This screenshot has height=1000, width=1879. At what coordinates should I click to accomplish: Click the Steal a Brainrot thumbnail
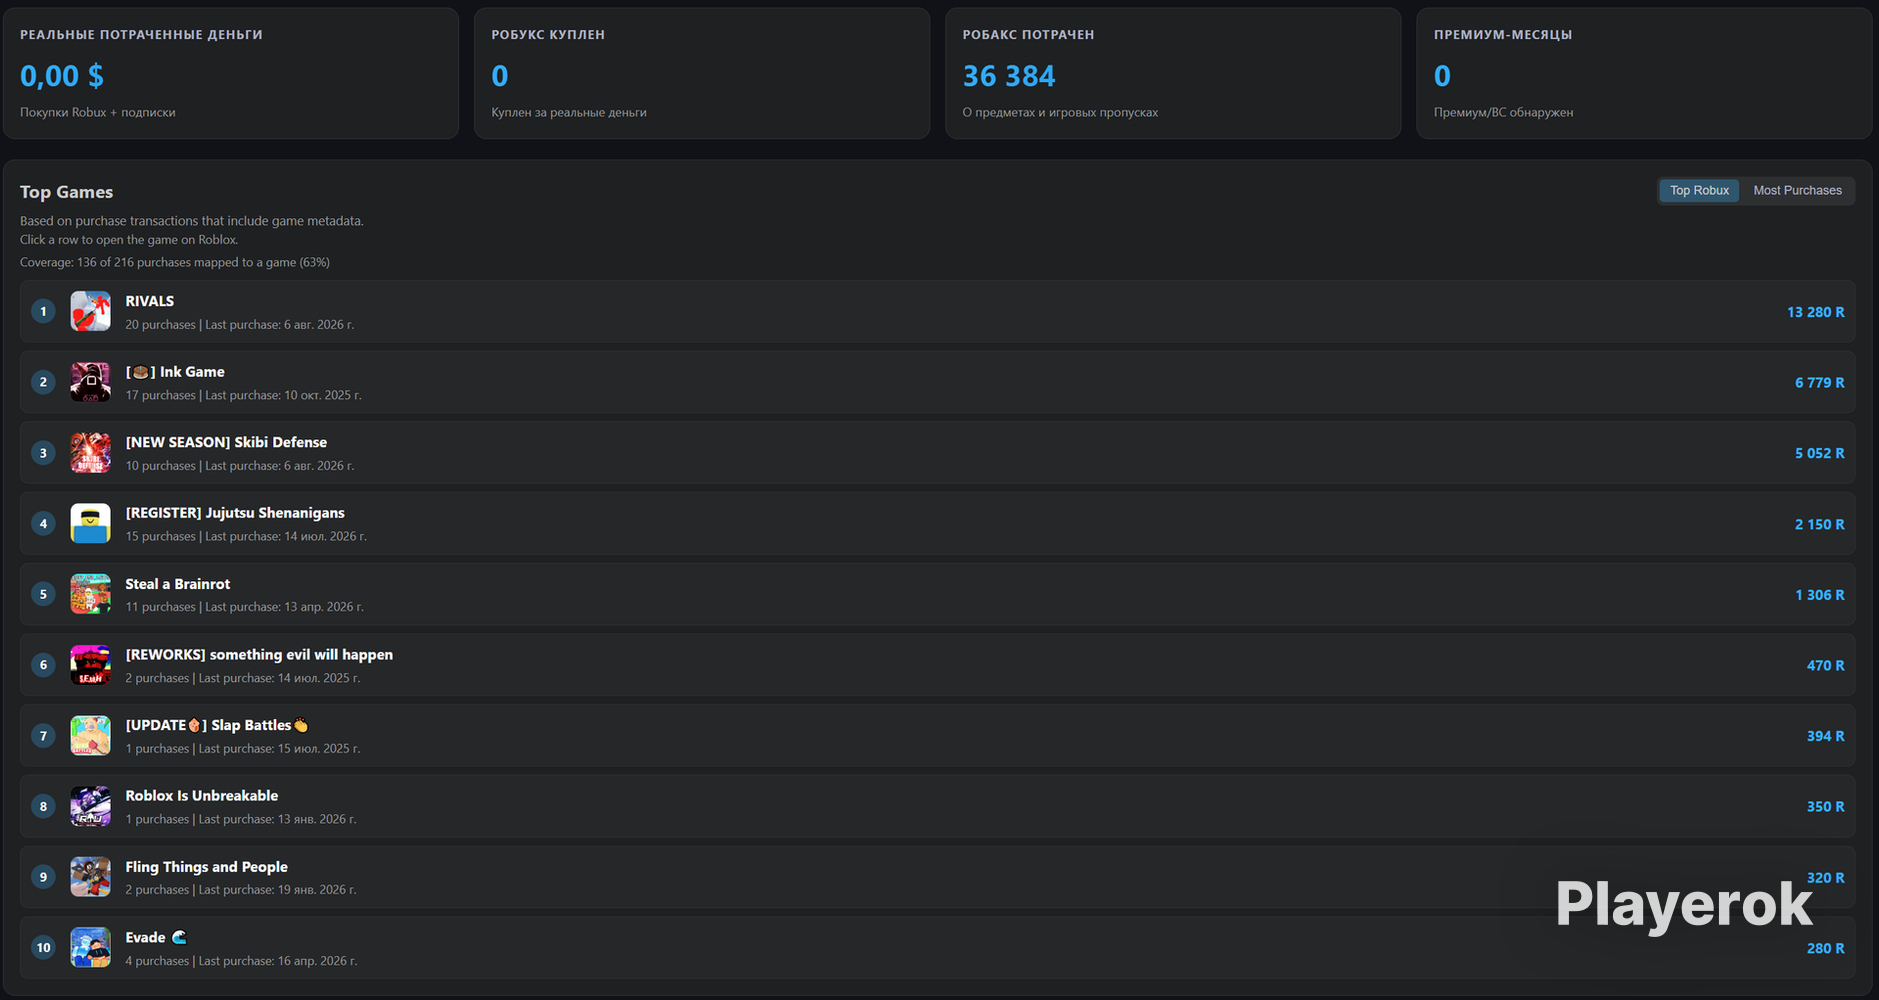(90, 594)
